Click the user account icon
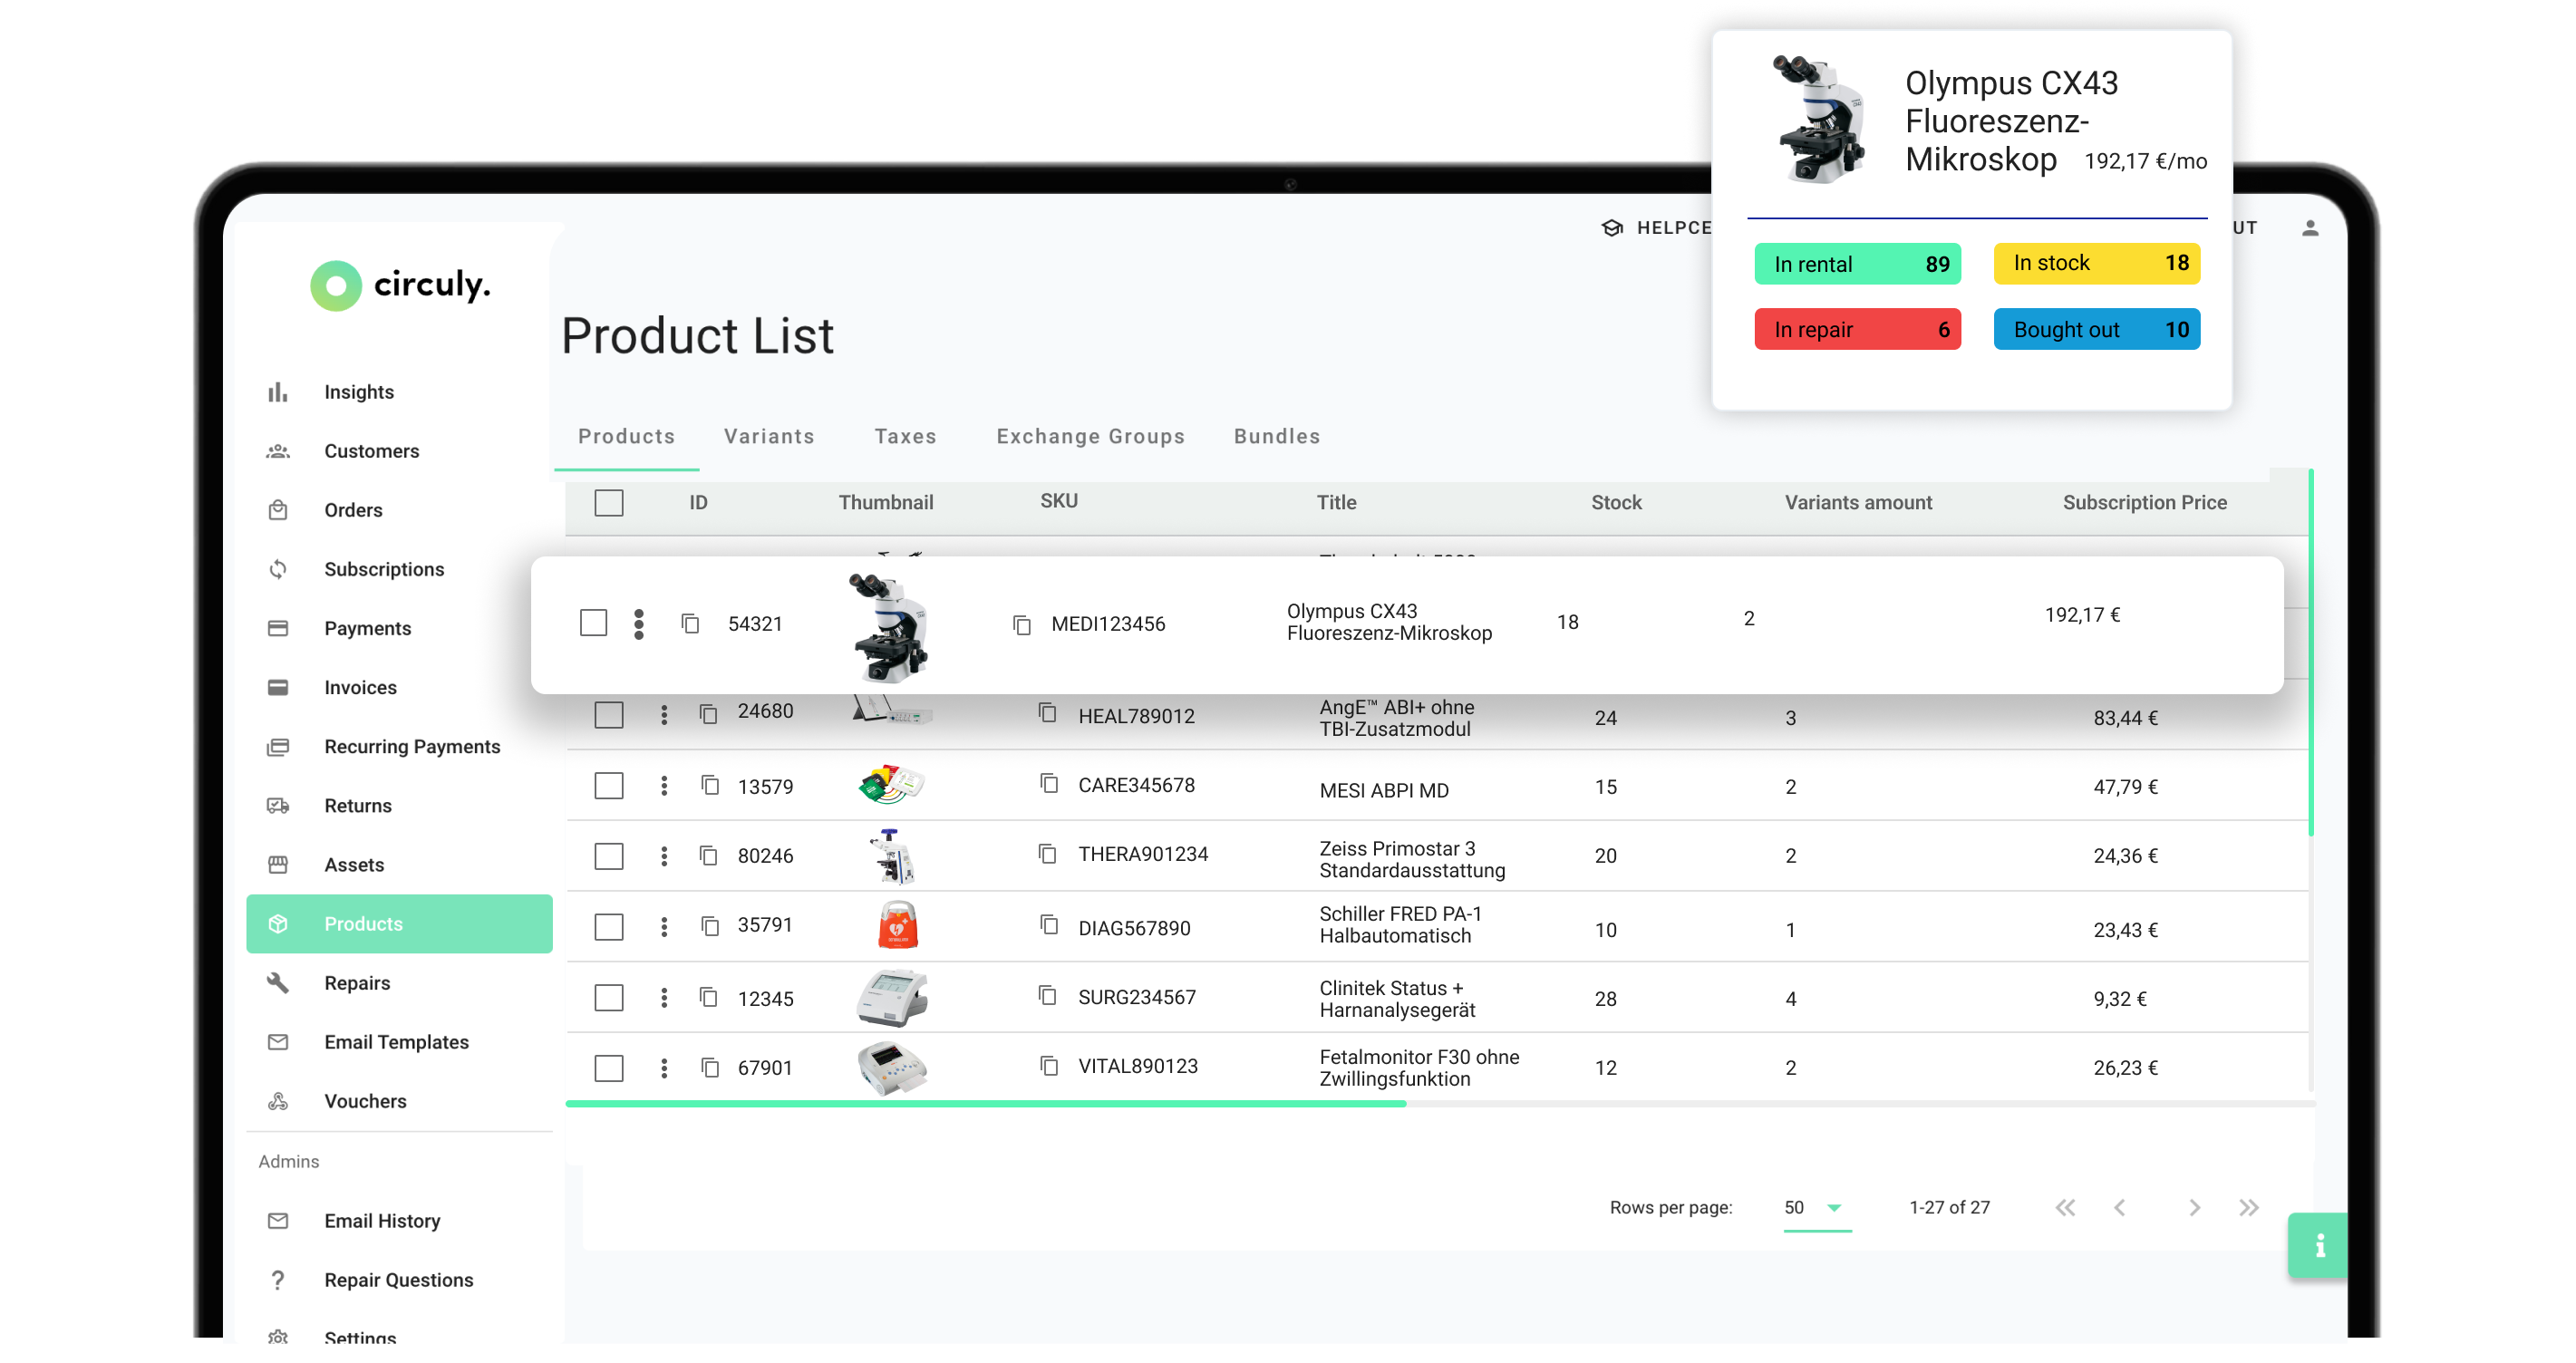 (2310, 228)
